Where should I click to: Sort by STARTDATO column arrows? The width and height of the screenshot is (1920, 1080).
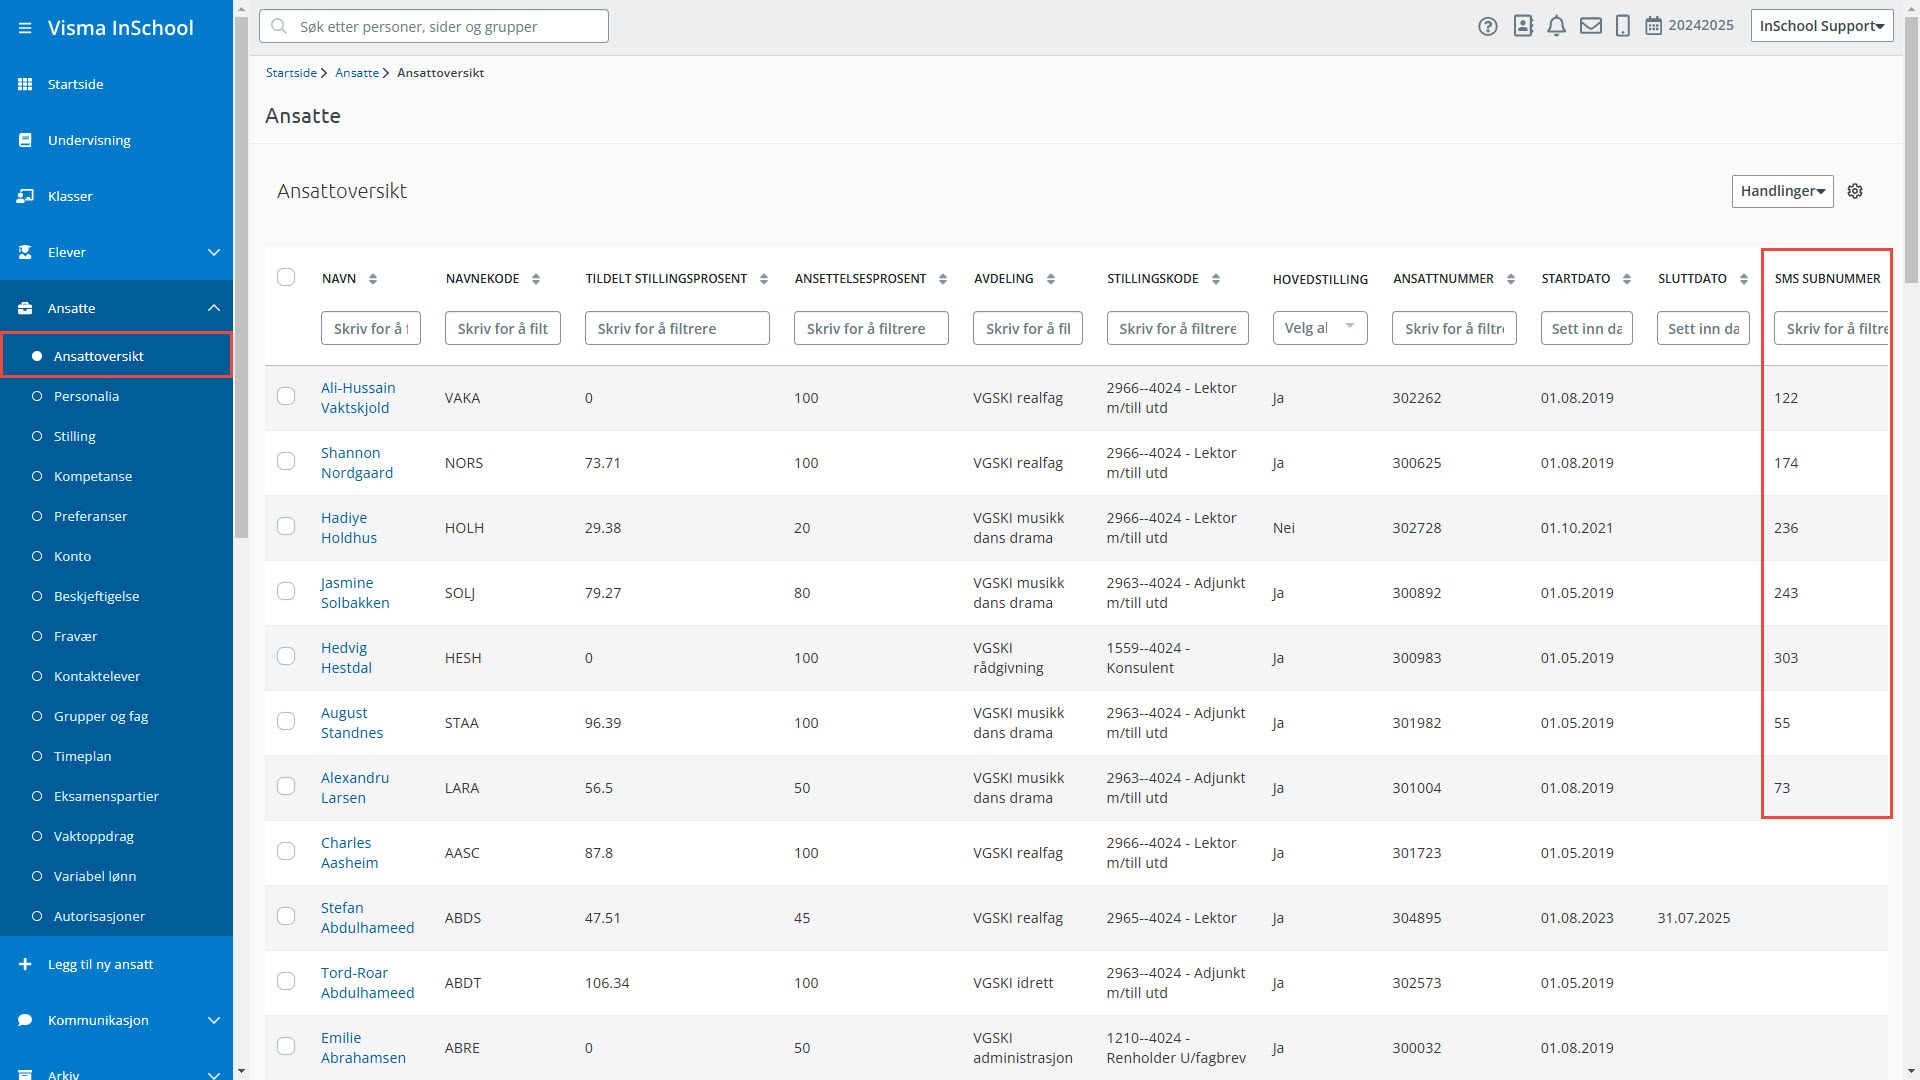pyautogui.click(x=1627, y=279)
